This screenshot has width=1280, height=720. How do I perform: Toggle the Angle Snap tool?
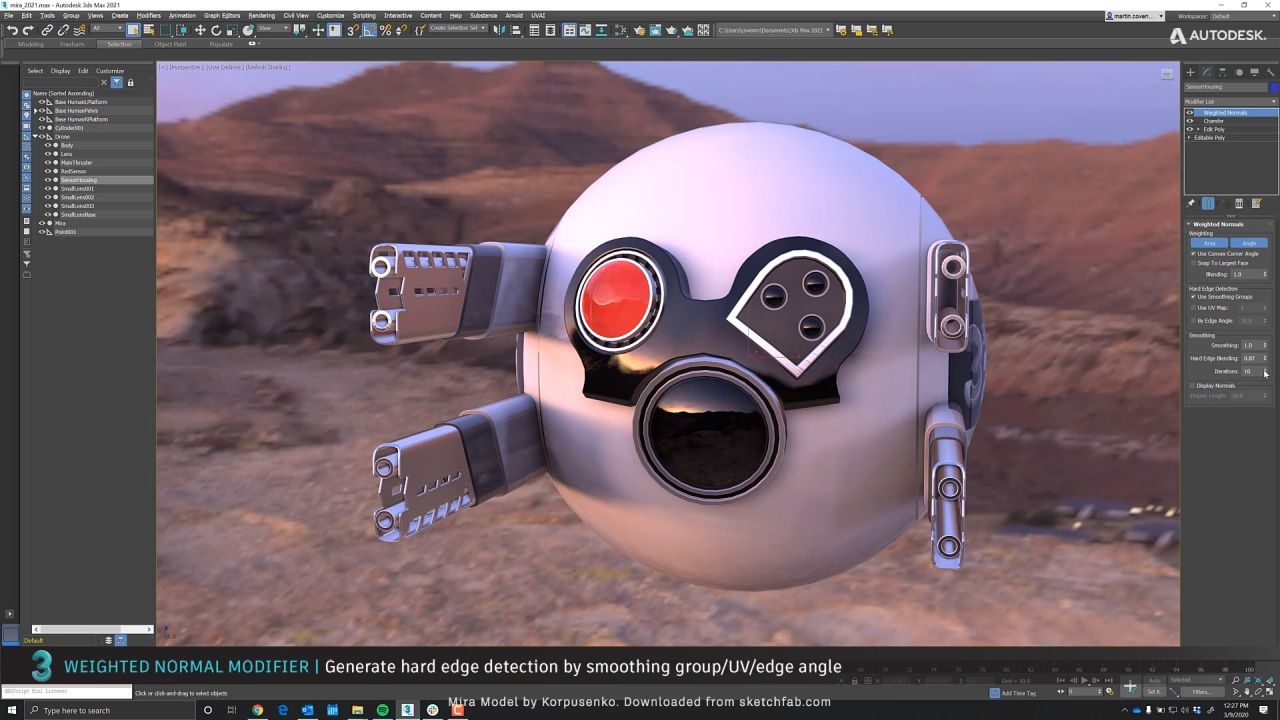370,30
